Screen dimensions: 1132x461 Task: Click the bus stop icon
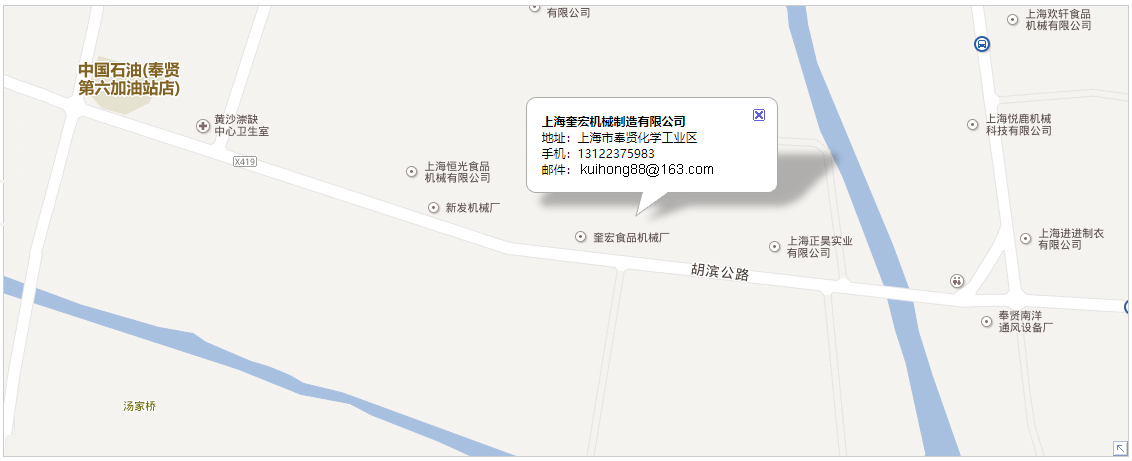tap(981, 45)
